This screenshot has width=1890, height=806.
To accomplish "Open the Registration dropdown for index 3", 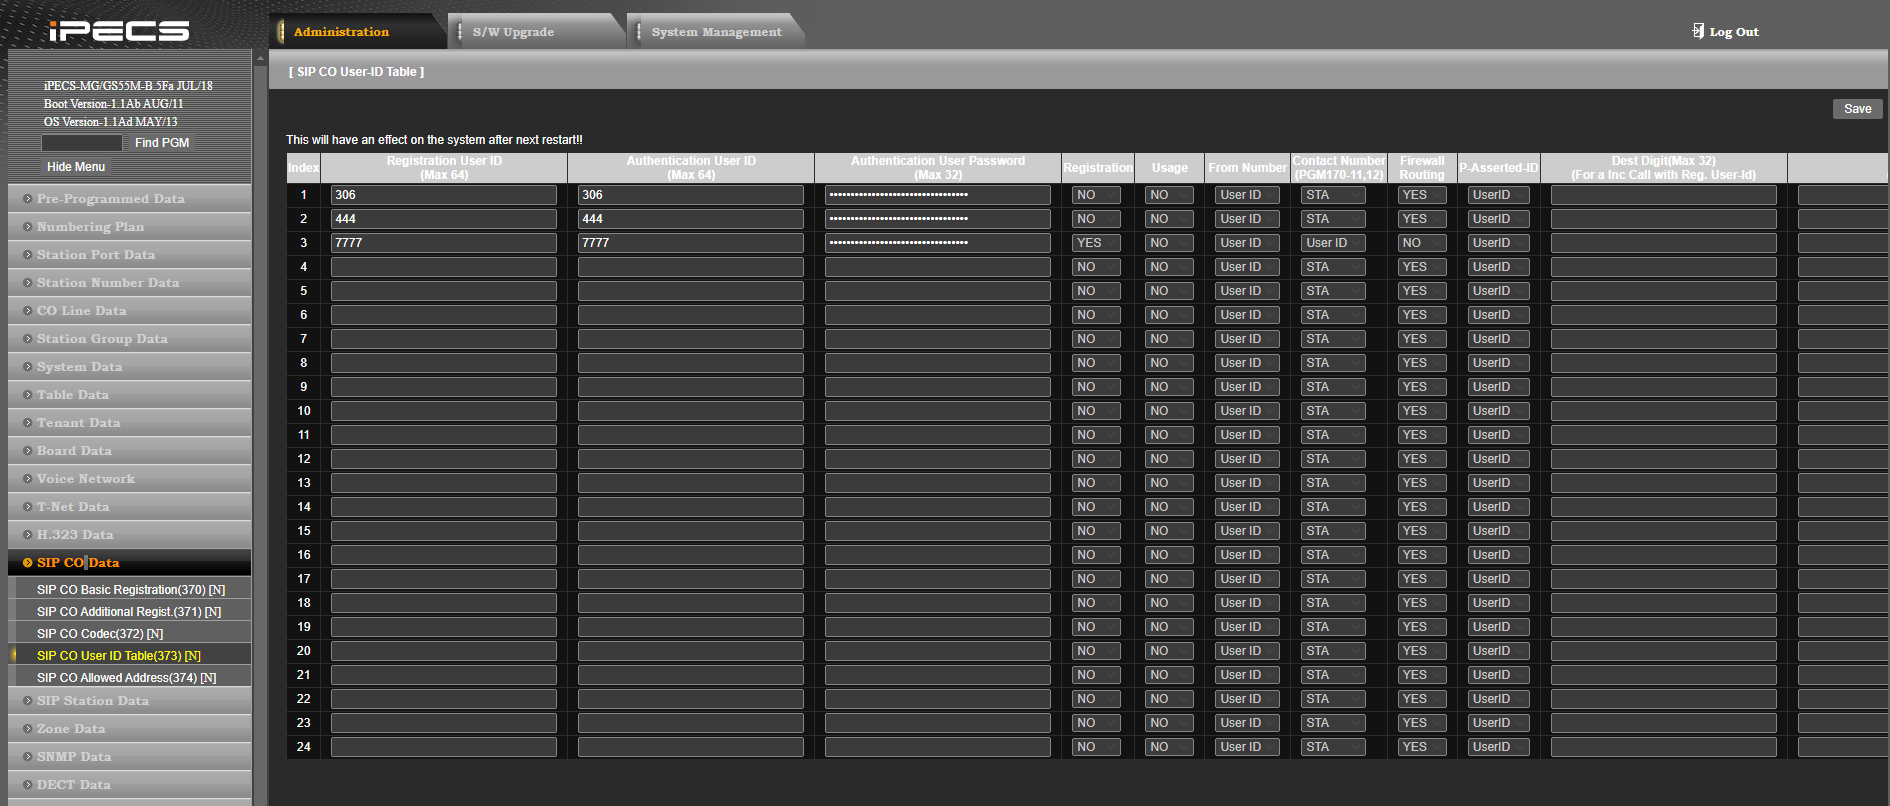I will 1096,243.
